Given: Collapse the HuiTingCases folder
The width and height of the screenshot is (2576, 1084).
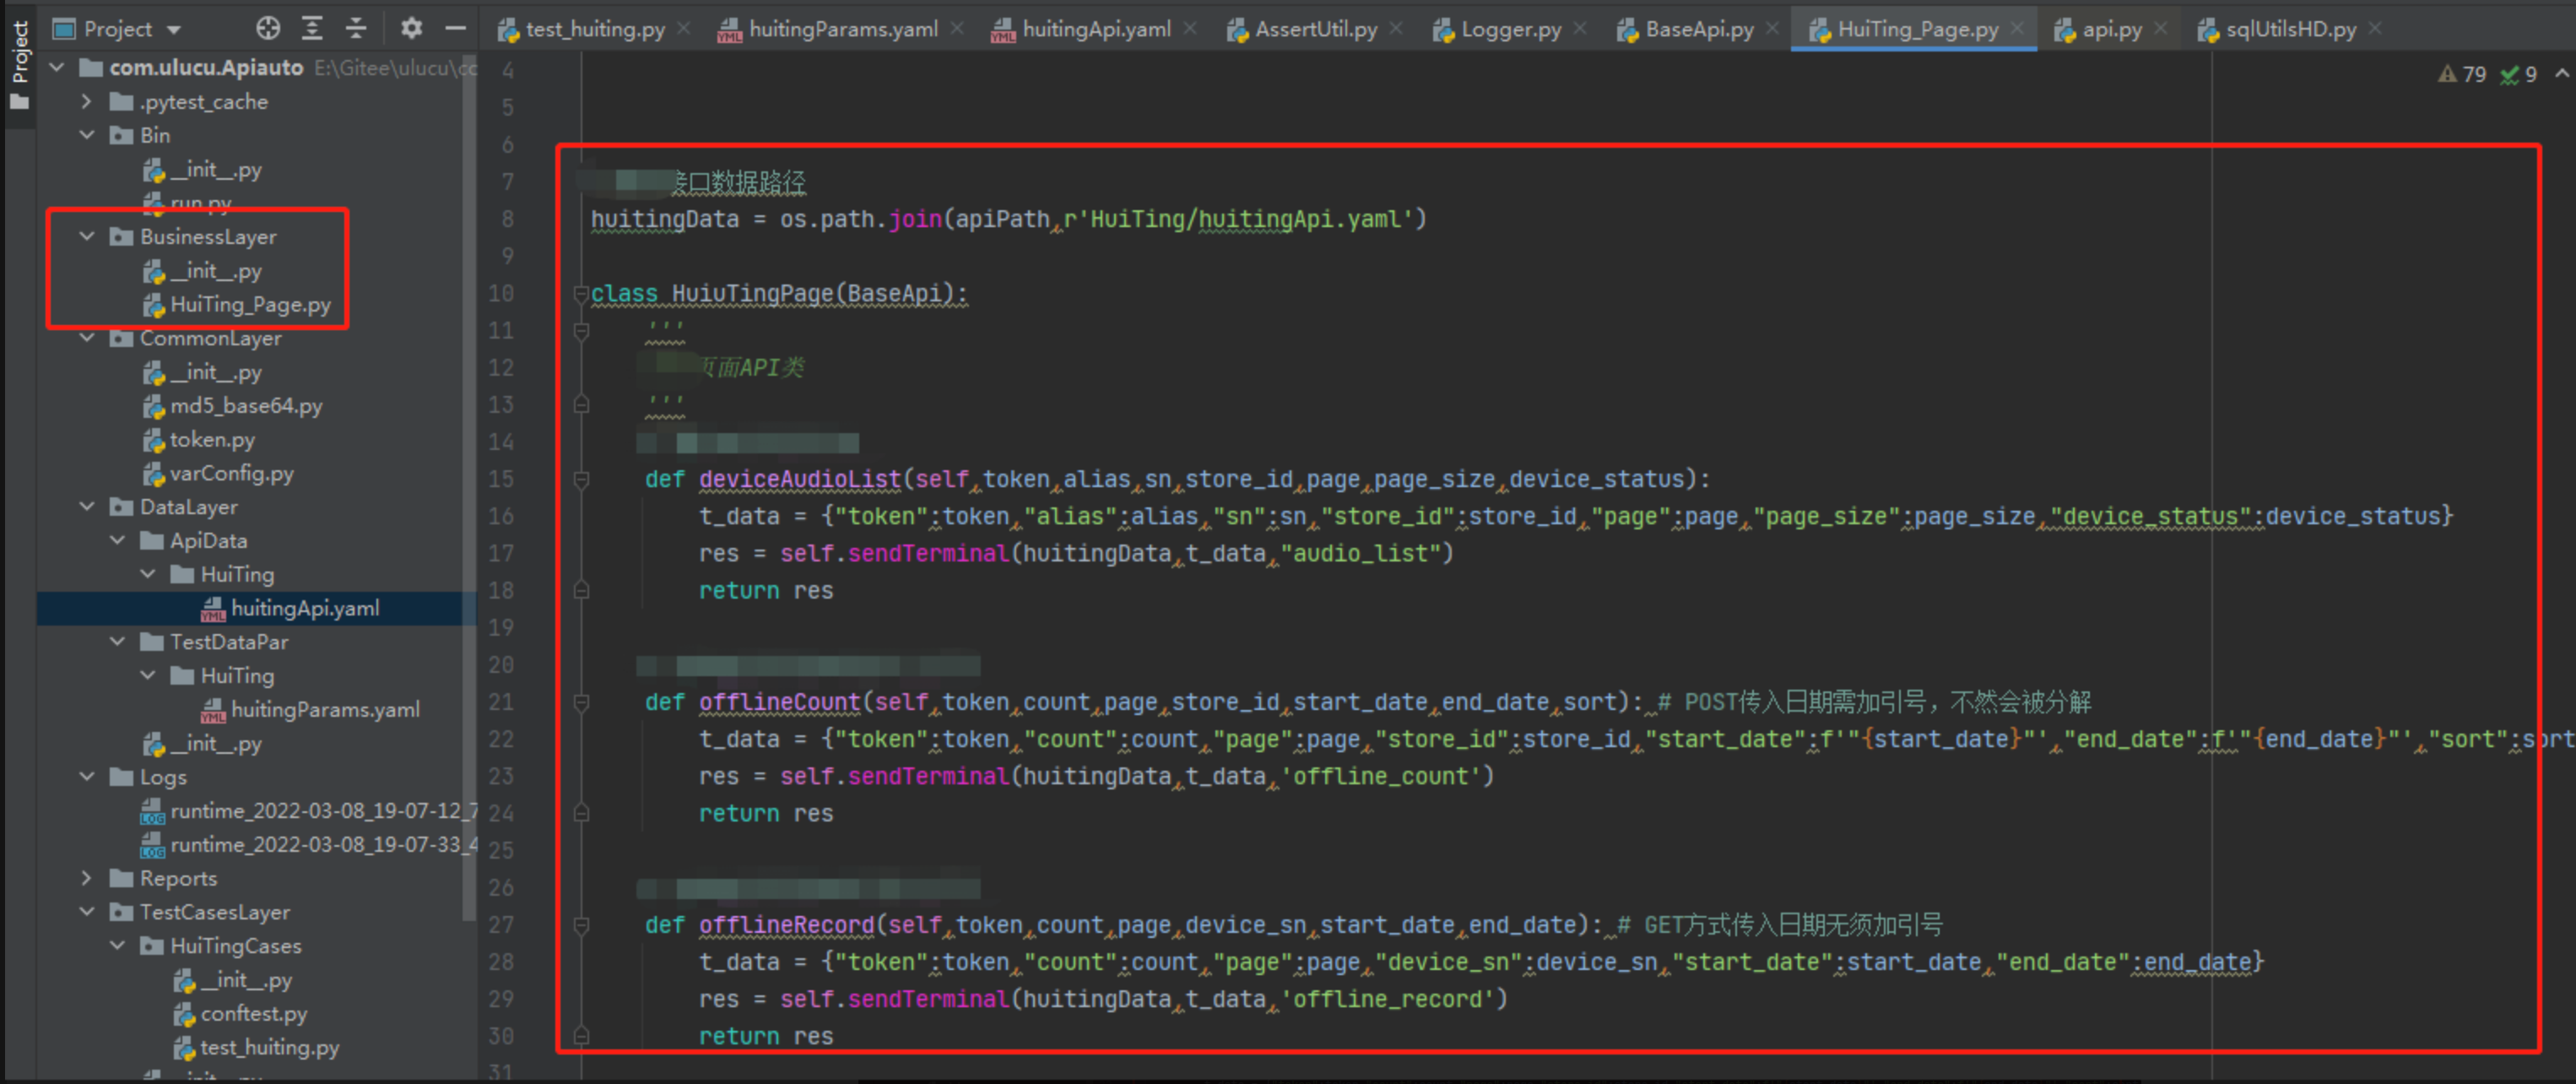Looking at the screenshot, I should (117, 946).
